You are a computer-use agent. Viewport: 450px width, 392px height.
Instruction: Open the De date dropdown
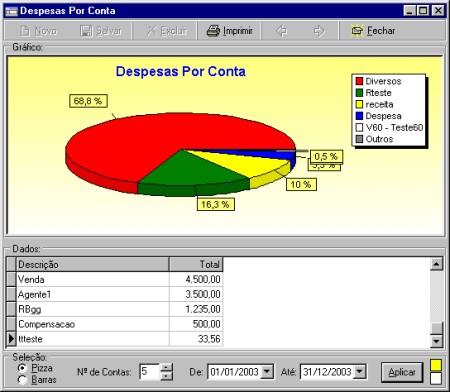[267, 372]
